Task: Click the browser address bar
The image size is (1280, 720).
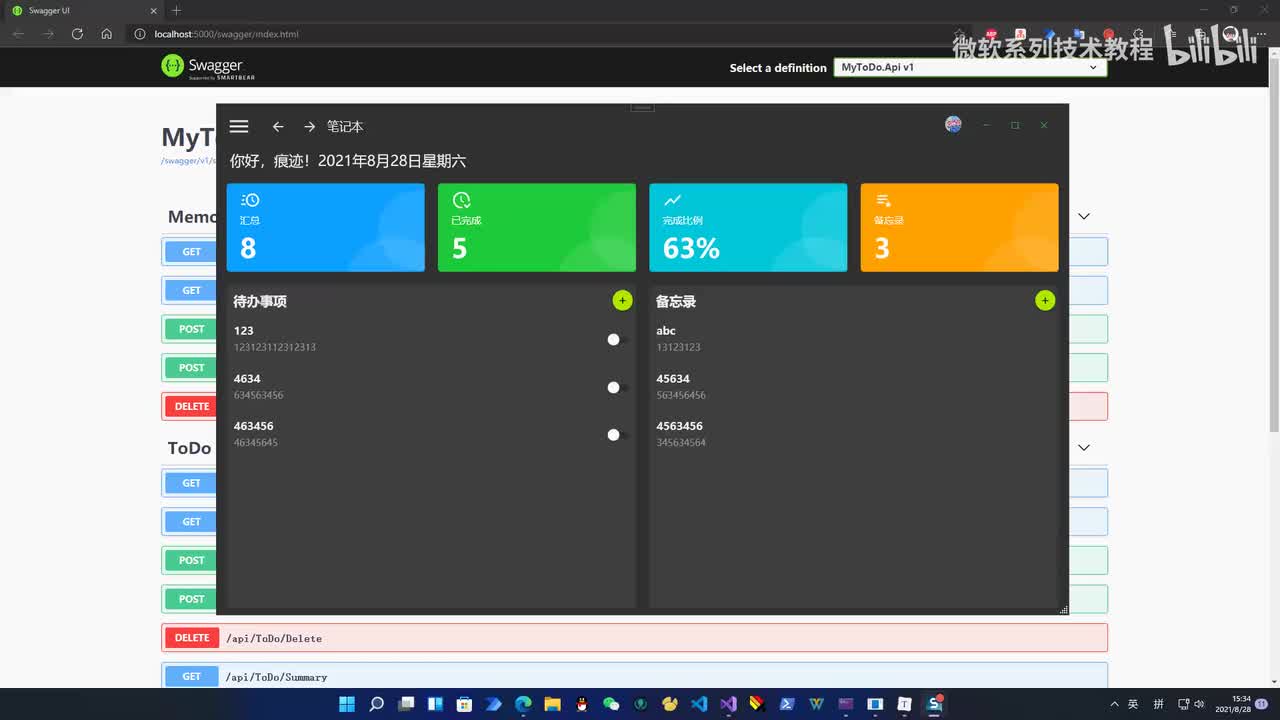Action: (540, 34)
